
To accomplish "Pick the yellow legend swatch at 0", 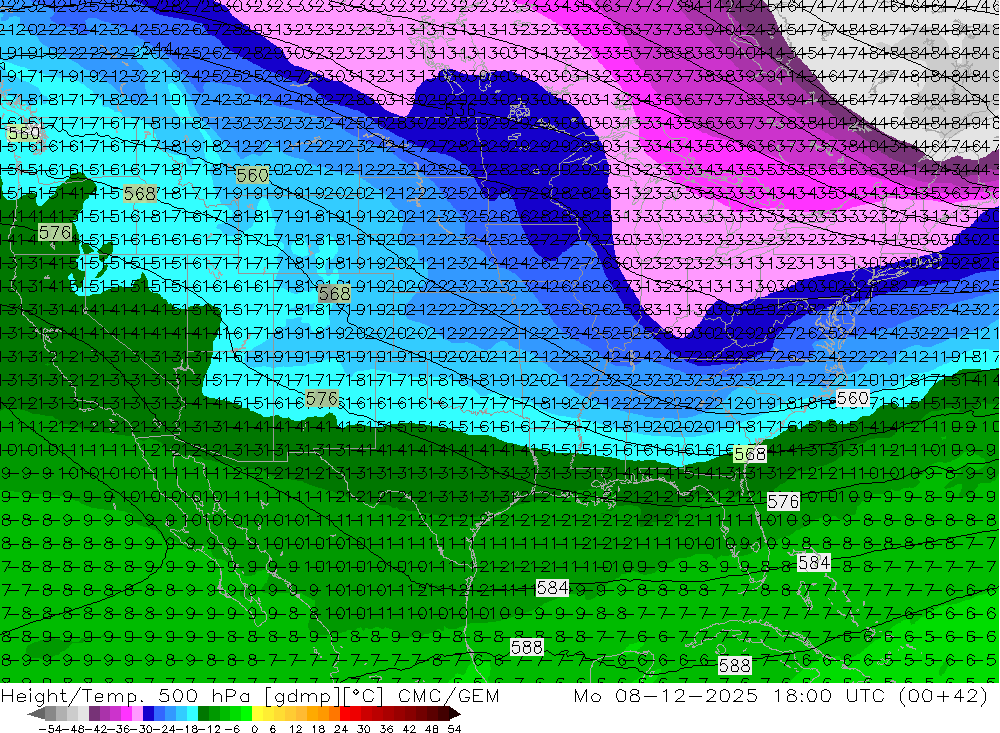I will click(258, 713).
